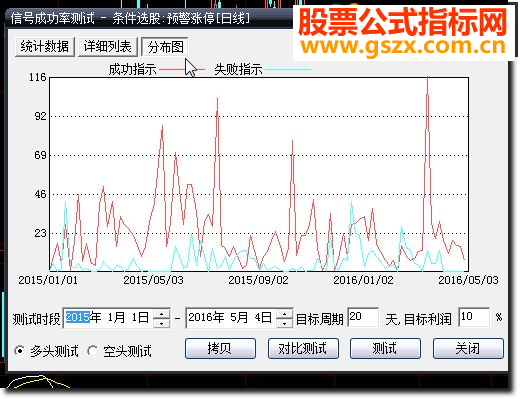Click the 拷贝 button
The image size is (520, 399).
[x=220, y=349]
